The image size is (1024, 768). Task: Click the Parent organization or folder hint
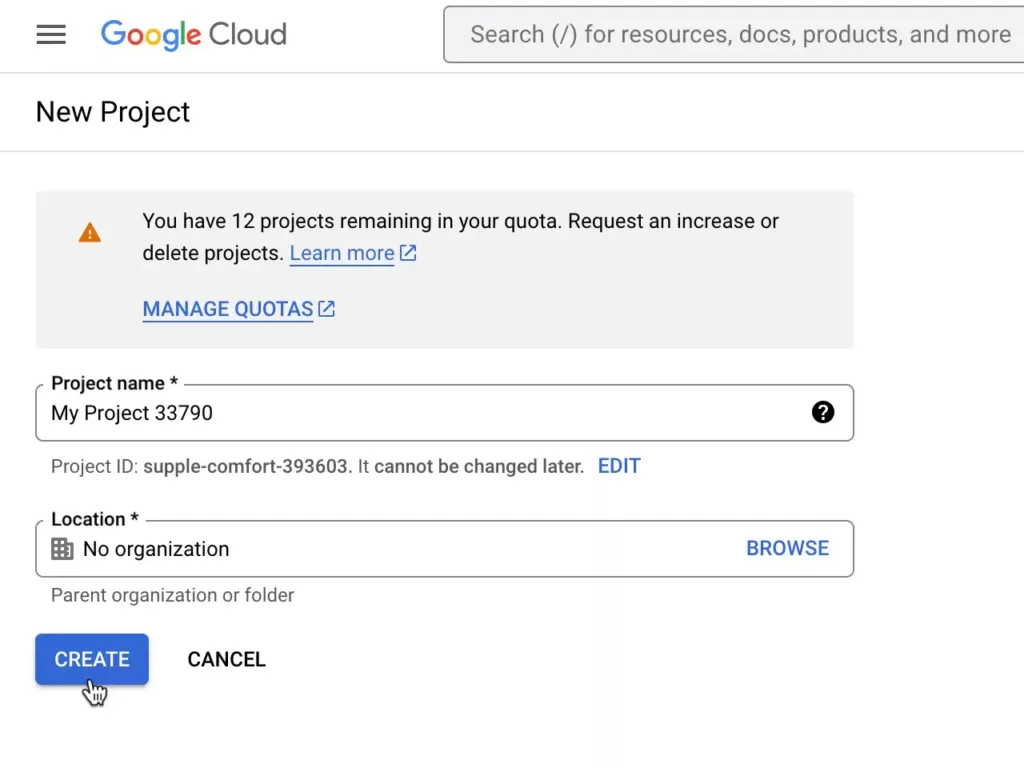(173, 595)
